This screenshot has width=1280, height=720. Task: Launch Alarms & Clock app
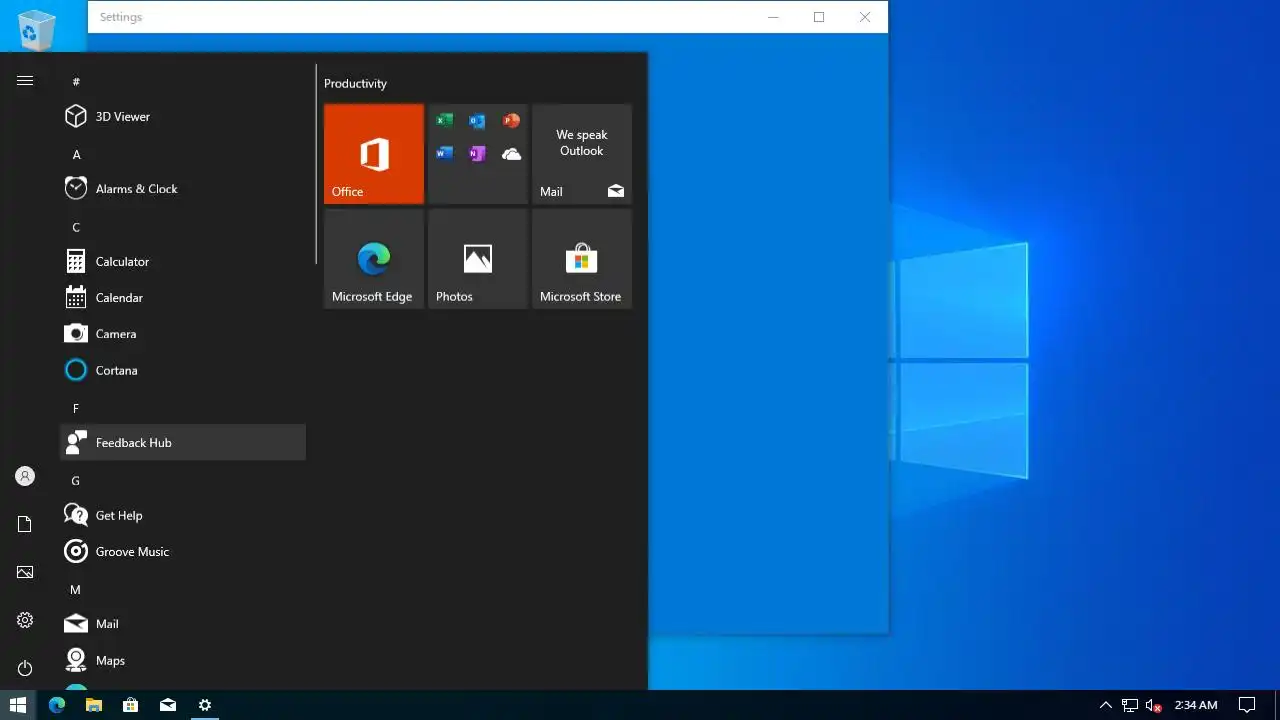(183, 189)
